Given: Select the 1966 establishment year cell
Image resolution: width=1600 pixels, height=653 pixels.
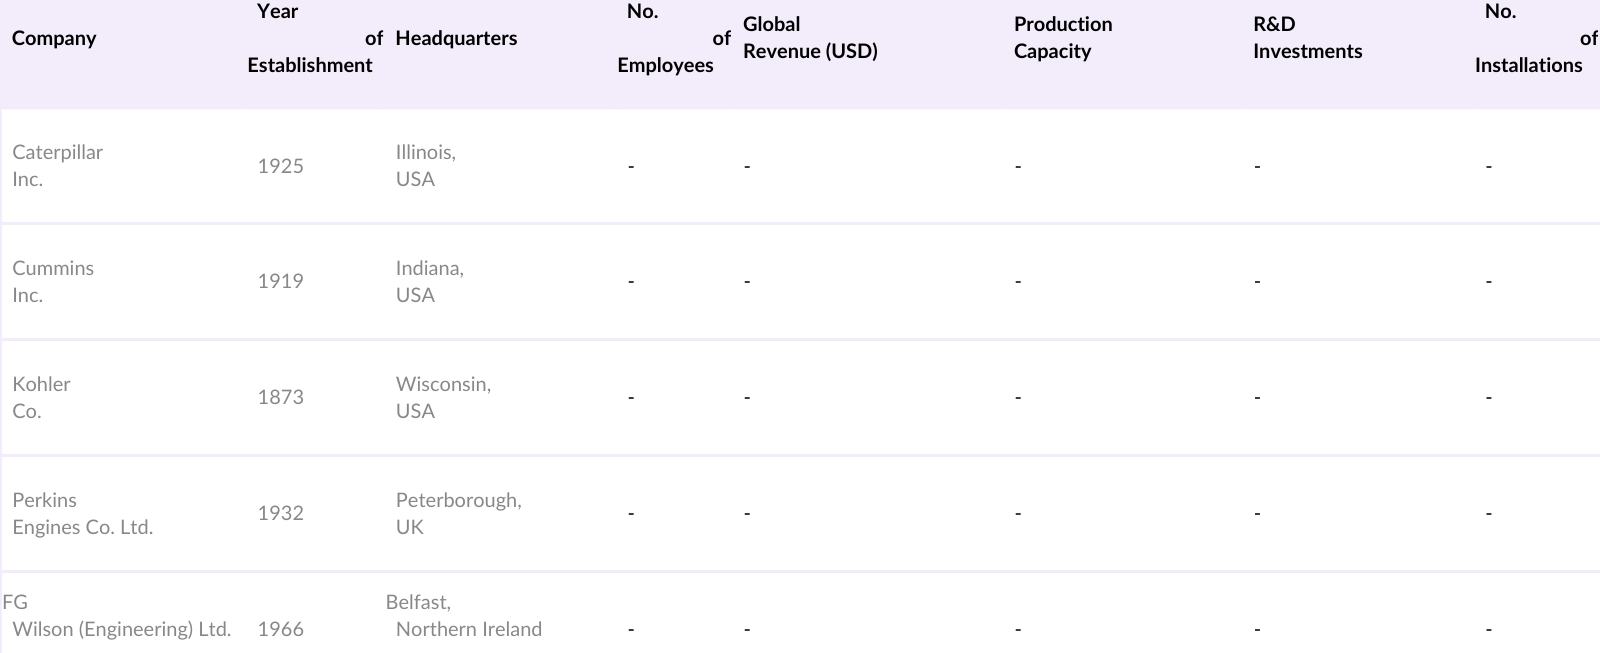Looking at the screenshot, I should coord(280,630).
